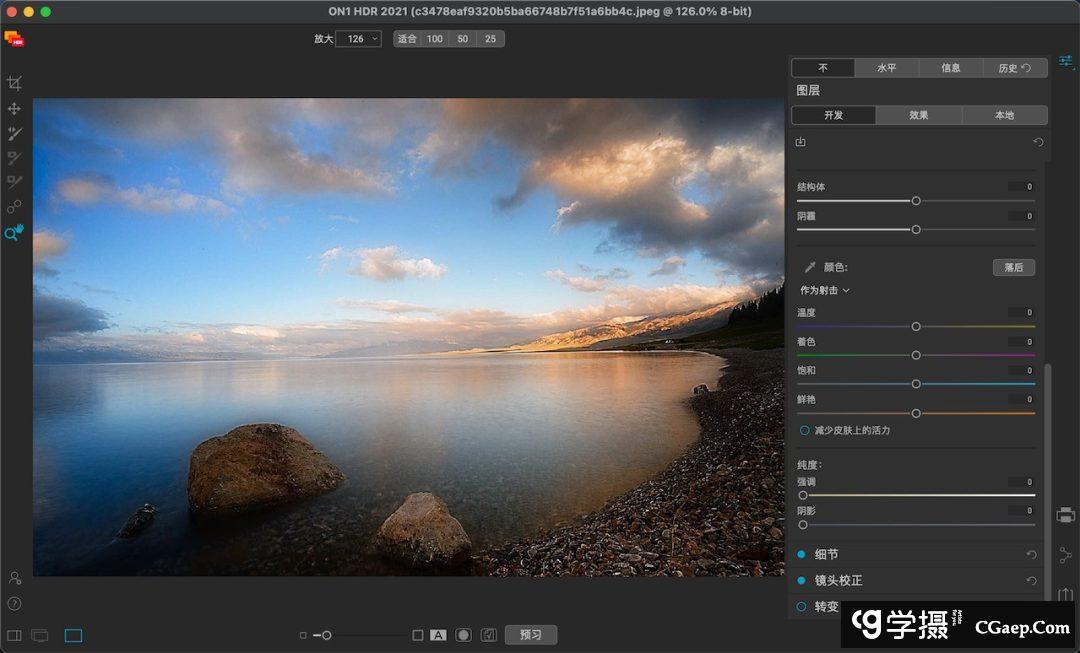
Task: Click the 适合 fit zoom button
Action: pyautogui.click(x=406, y=39)
